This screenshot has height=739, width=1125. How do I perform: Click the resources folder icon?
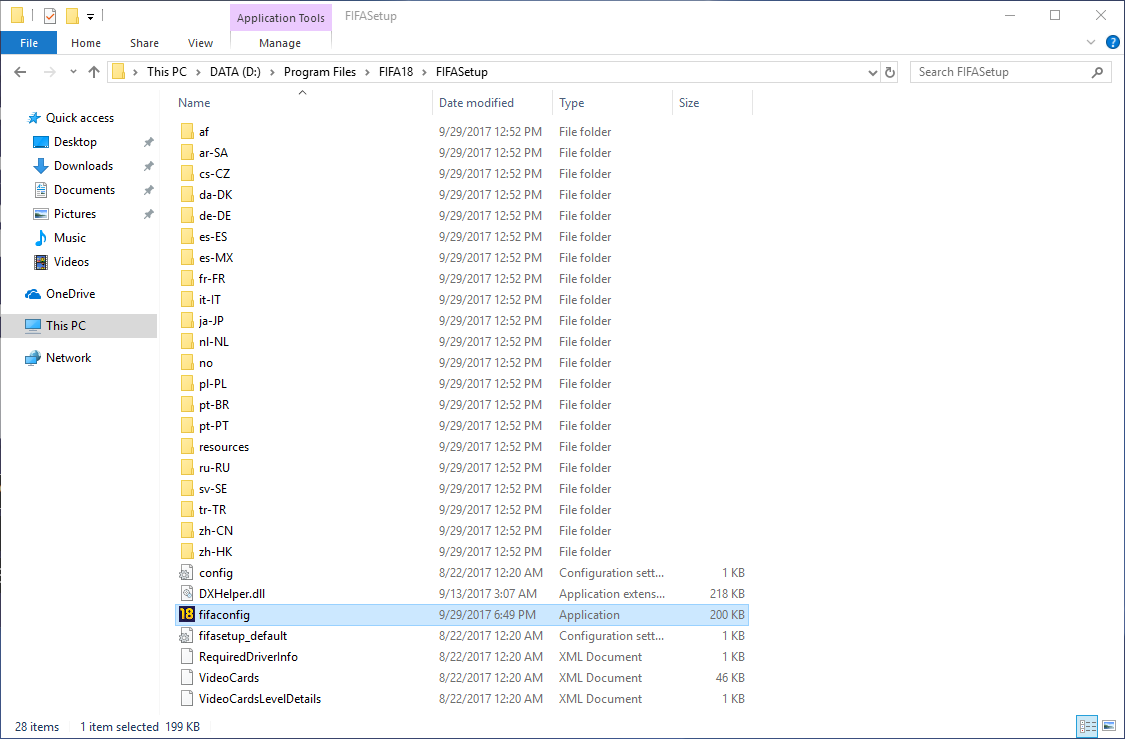tap(187, 446)
